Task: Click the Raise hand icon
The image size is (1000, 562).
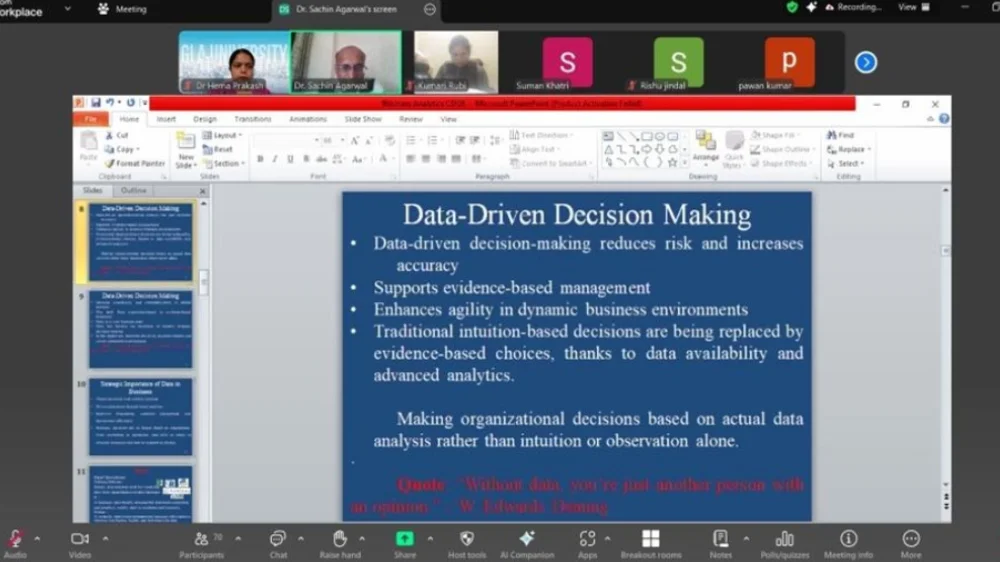Action: (340, 540)
